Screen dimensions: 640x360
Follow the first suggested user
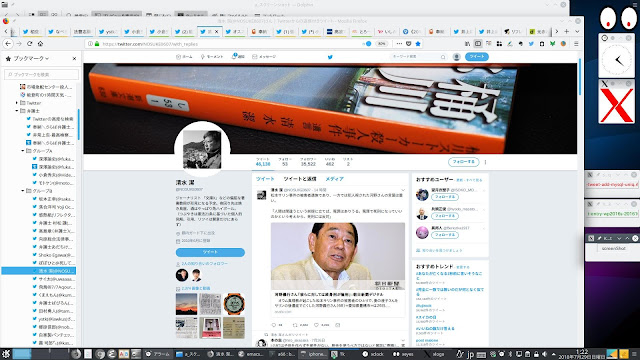click(x=445, y=197)
